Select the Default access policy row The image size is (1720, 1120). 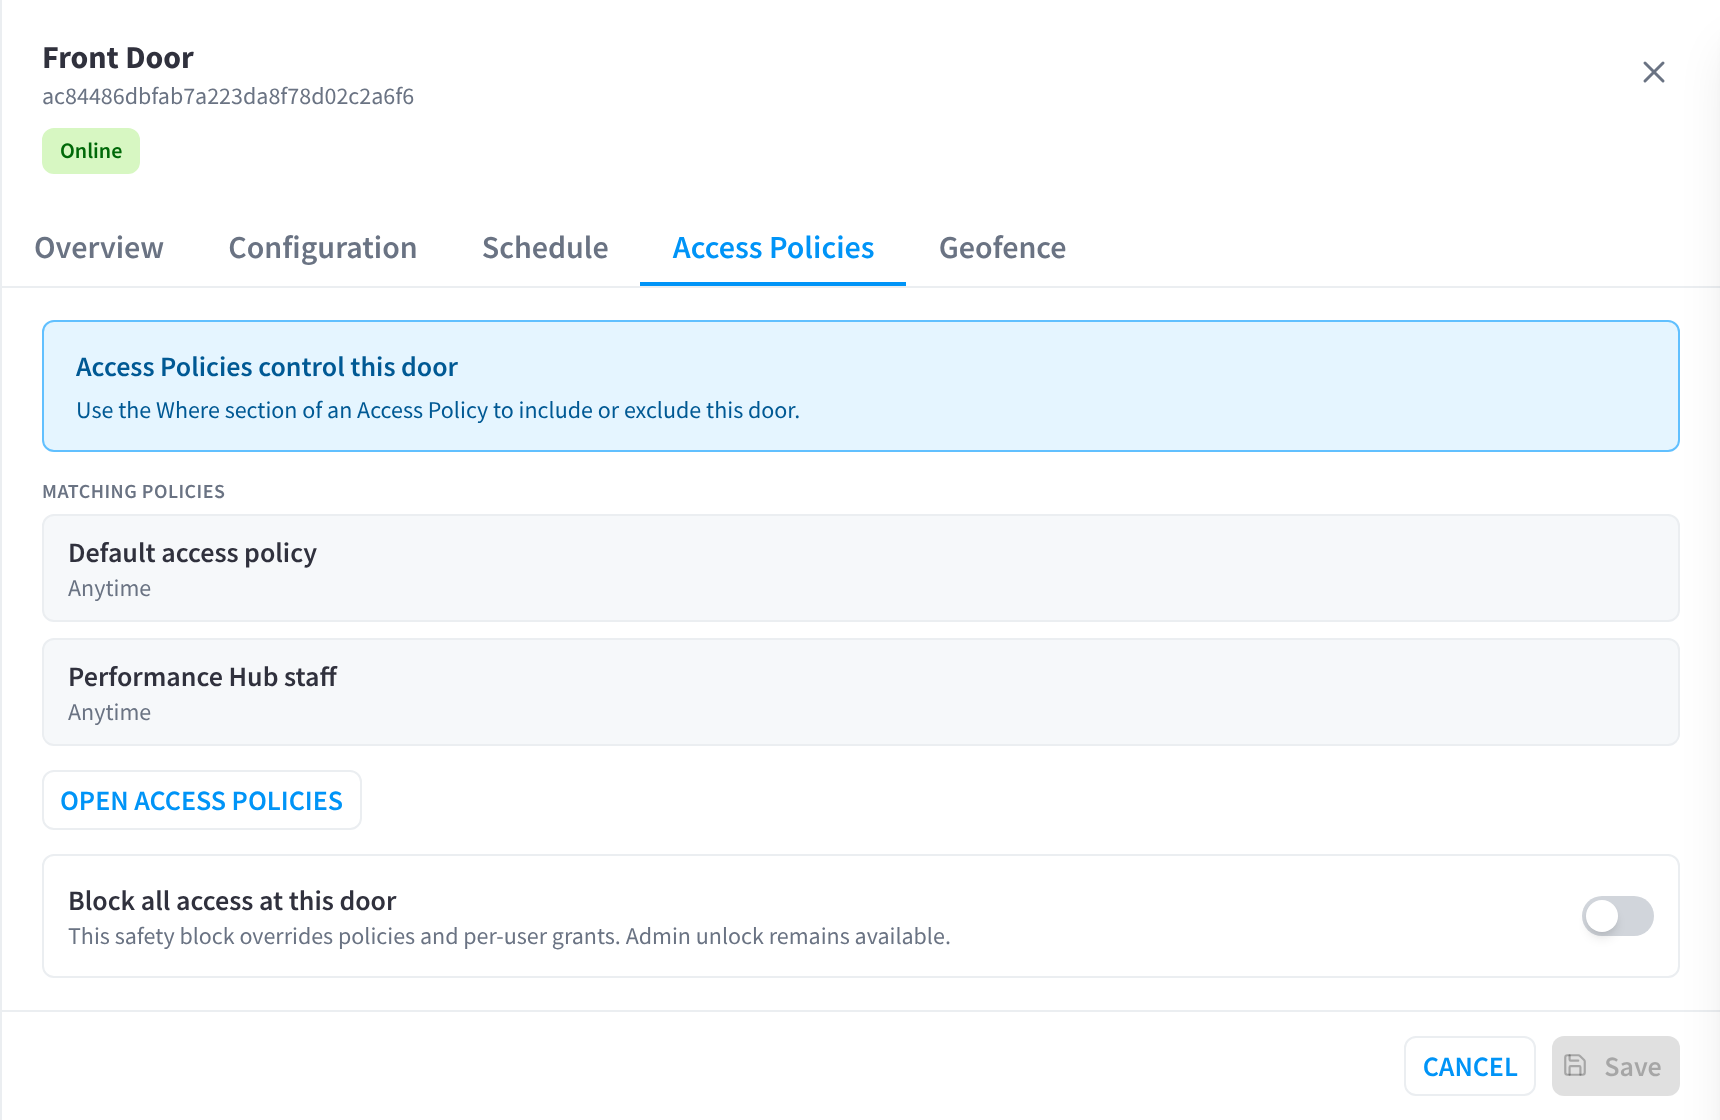860,568
